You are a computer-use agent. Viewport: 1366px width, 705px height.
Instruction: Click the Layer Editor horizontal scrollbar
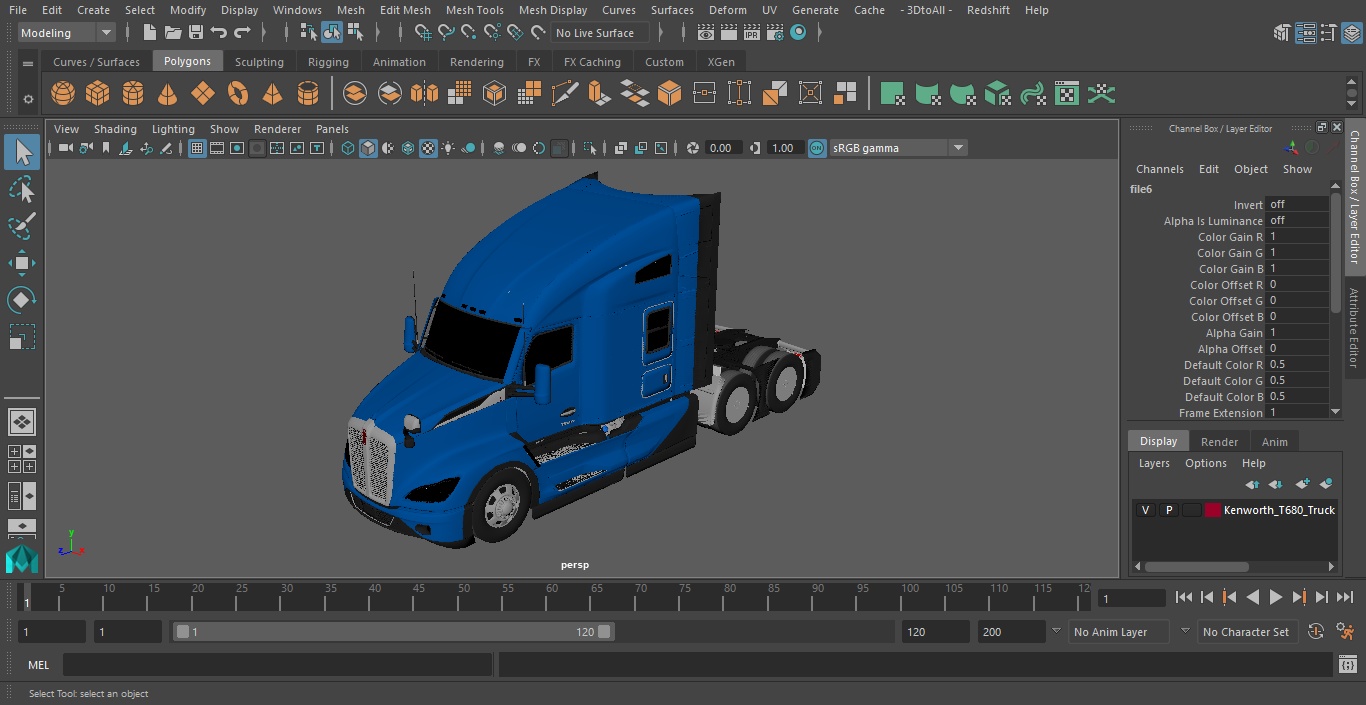pos(1196,566)
